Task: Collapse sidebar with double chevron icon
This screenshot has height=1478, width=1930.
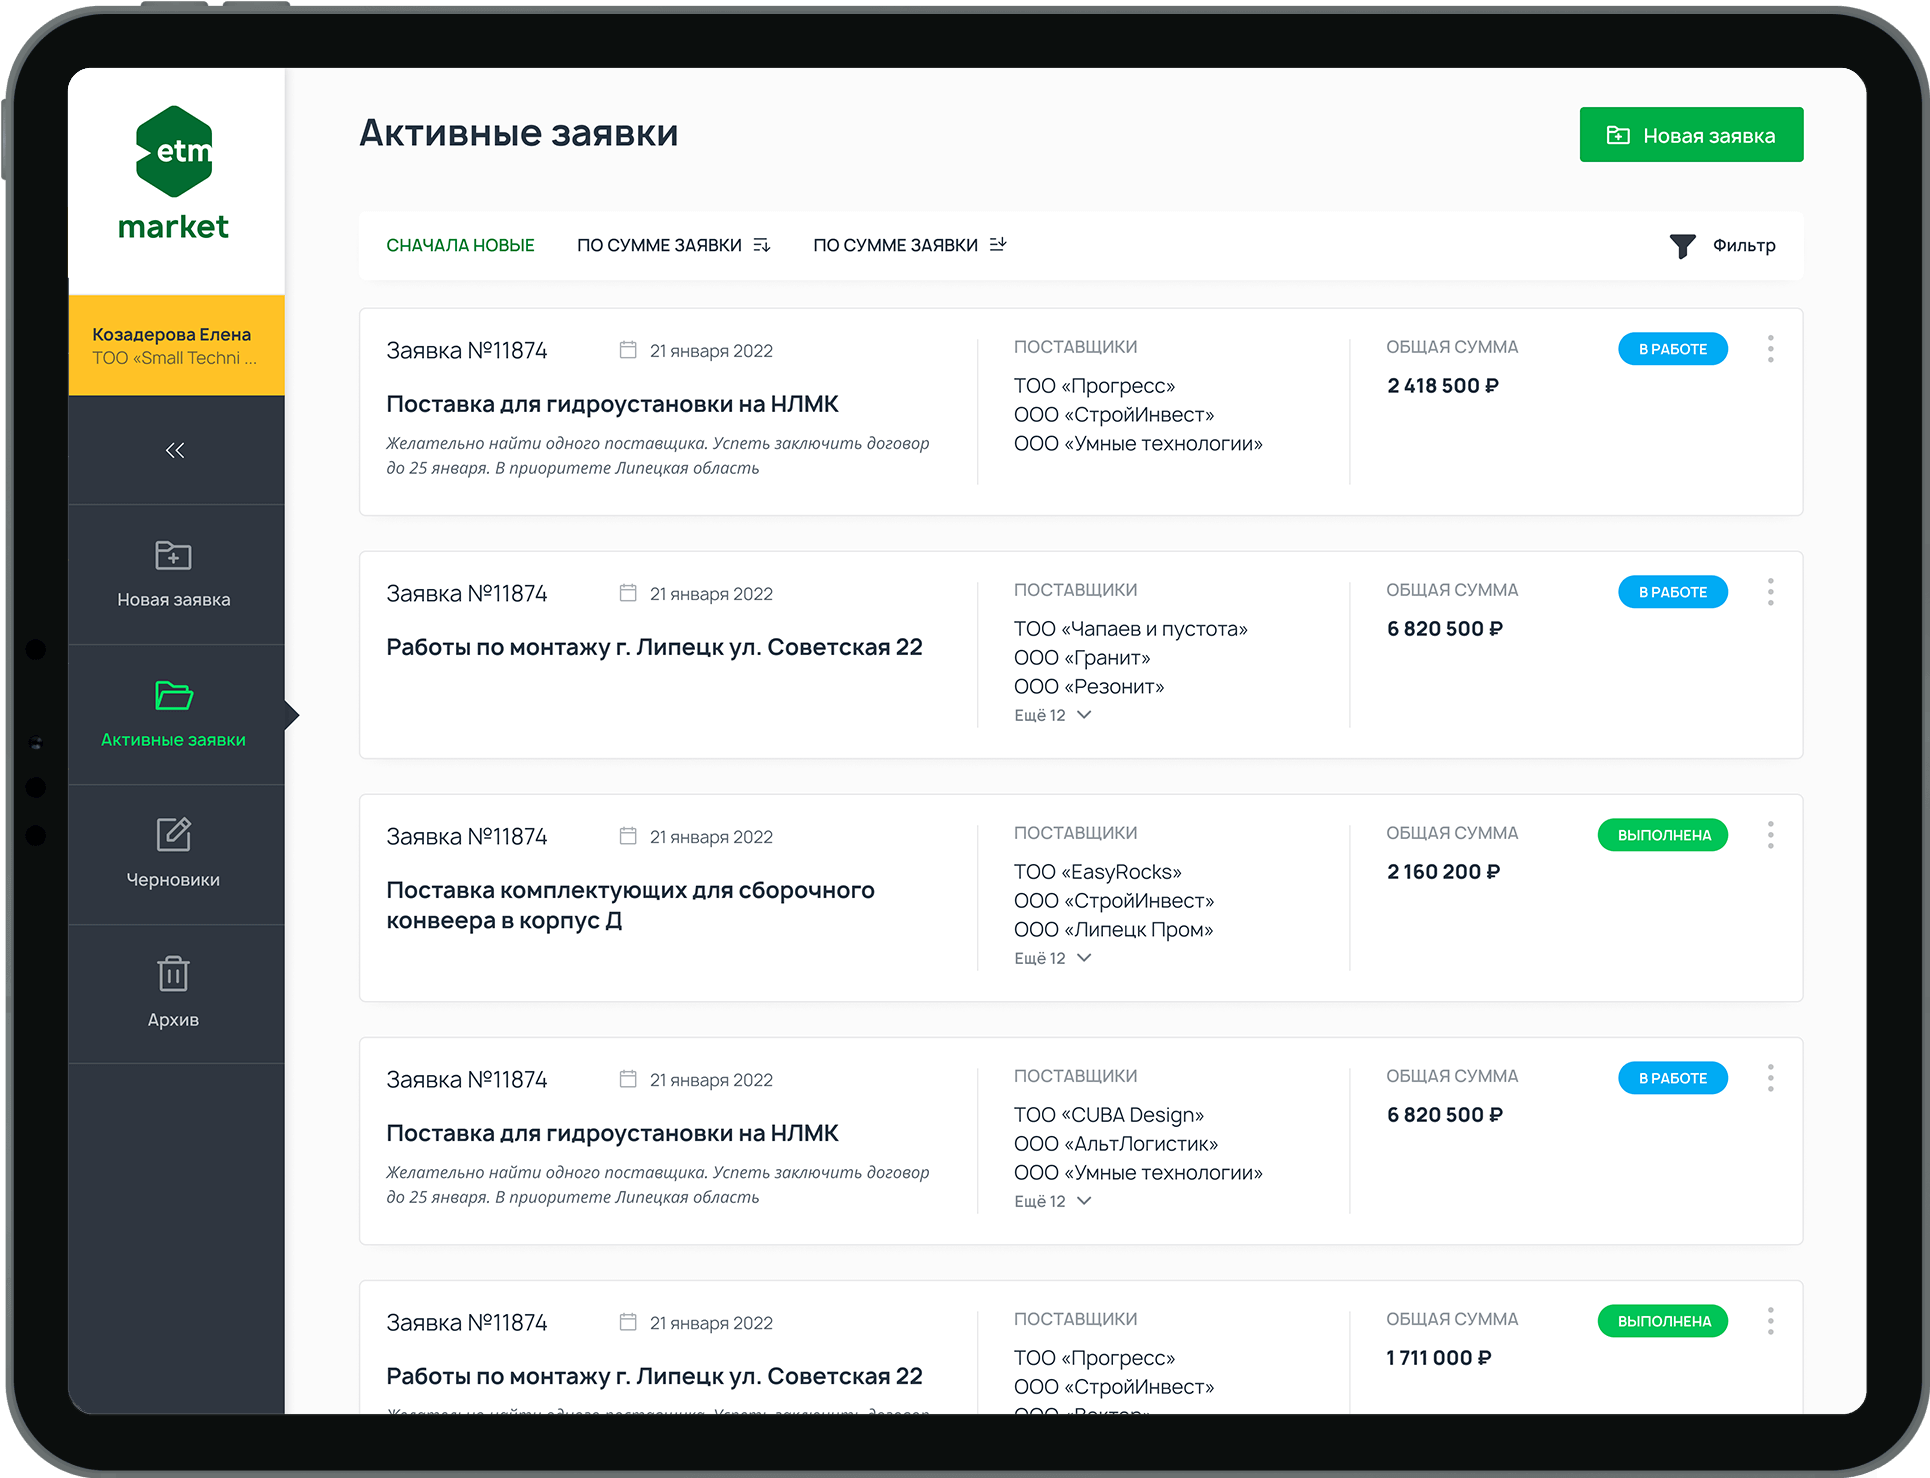Action: click(175, 450)
